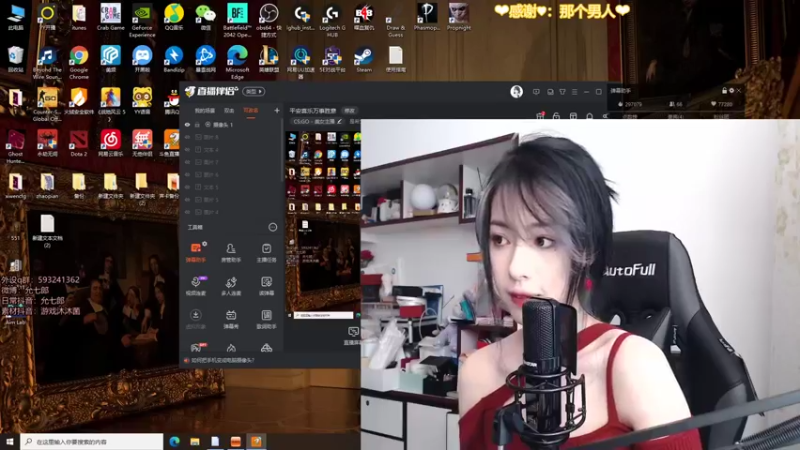Switch to the orange highlighted scene tab
Screen dimensions: 800x450
pos(251,111)
